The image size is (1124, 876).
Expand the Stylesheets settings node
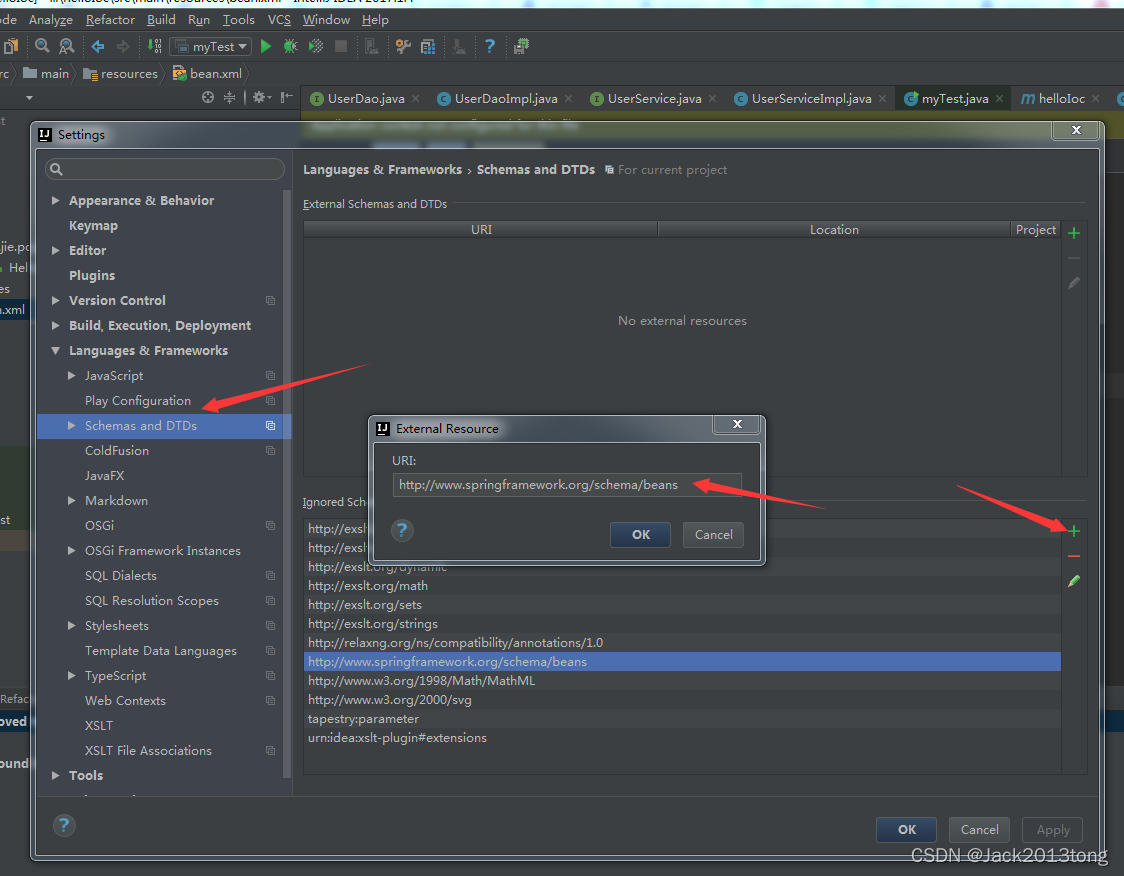coord(71,626)
